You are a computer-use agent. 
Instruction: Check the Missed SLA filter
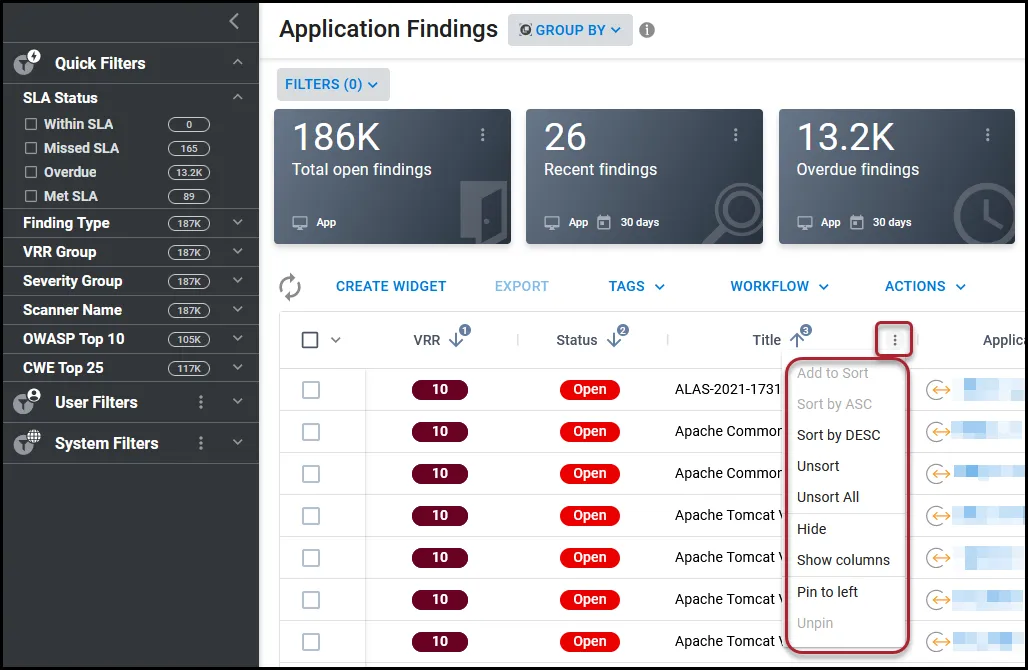[x=31, y=148]
